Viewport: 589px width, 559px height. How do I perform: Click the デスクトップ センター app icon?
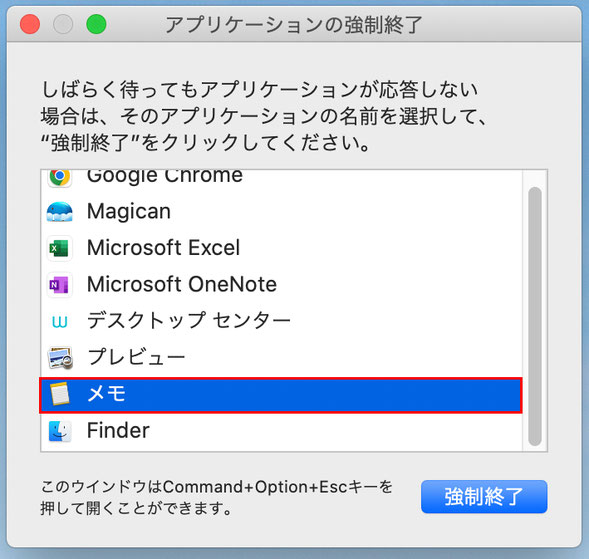(60, 322)
